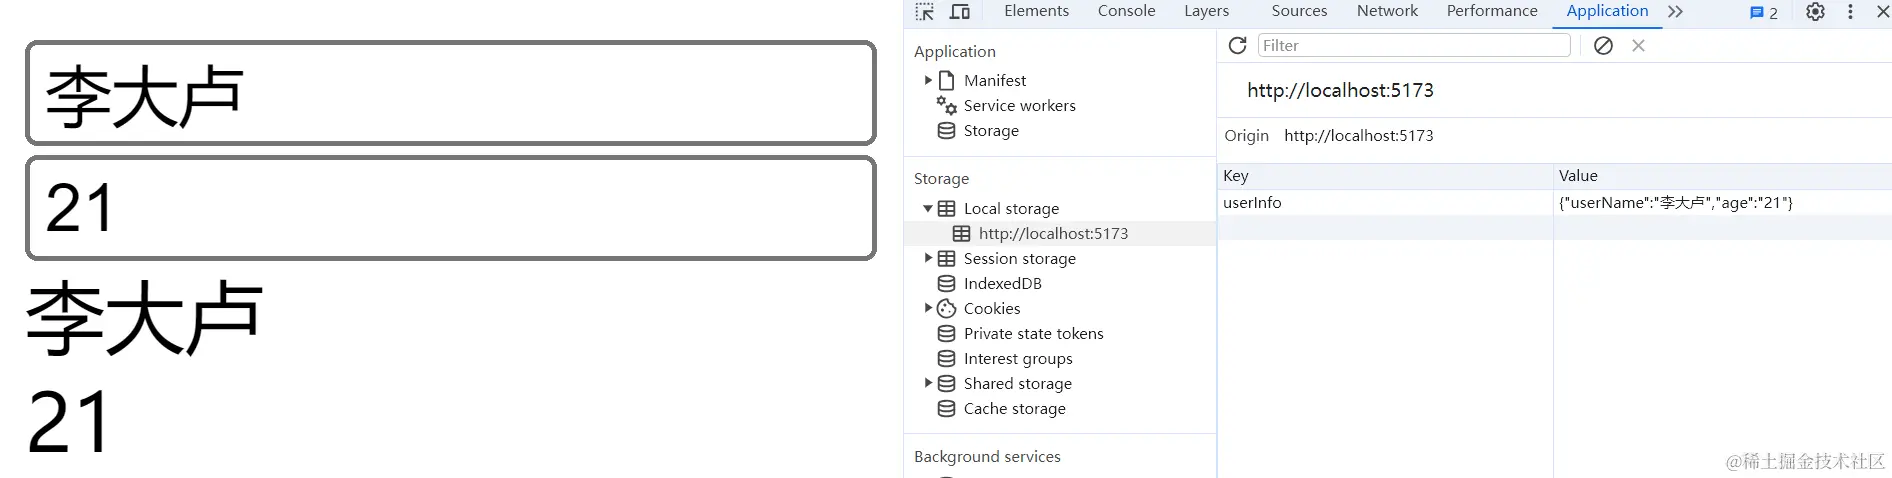This screenshot has width=1892, height=478.
Task: Show more DevTools tabs chevron
Action: click(x=1675, y=11)
